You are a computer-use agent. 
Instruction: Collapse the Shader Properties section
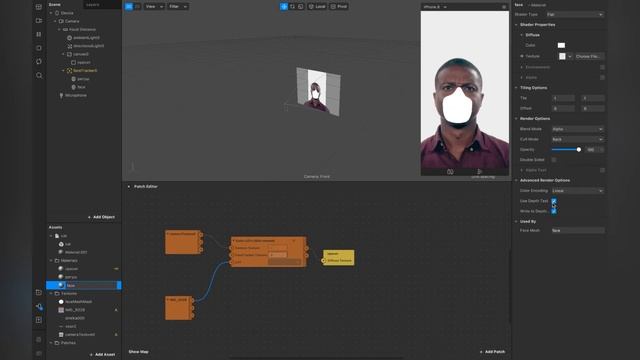(516, 25)
